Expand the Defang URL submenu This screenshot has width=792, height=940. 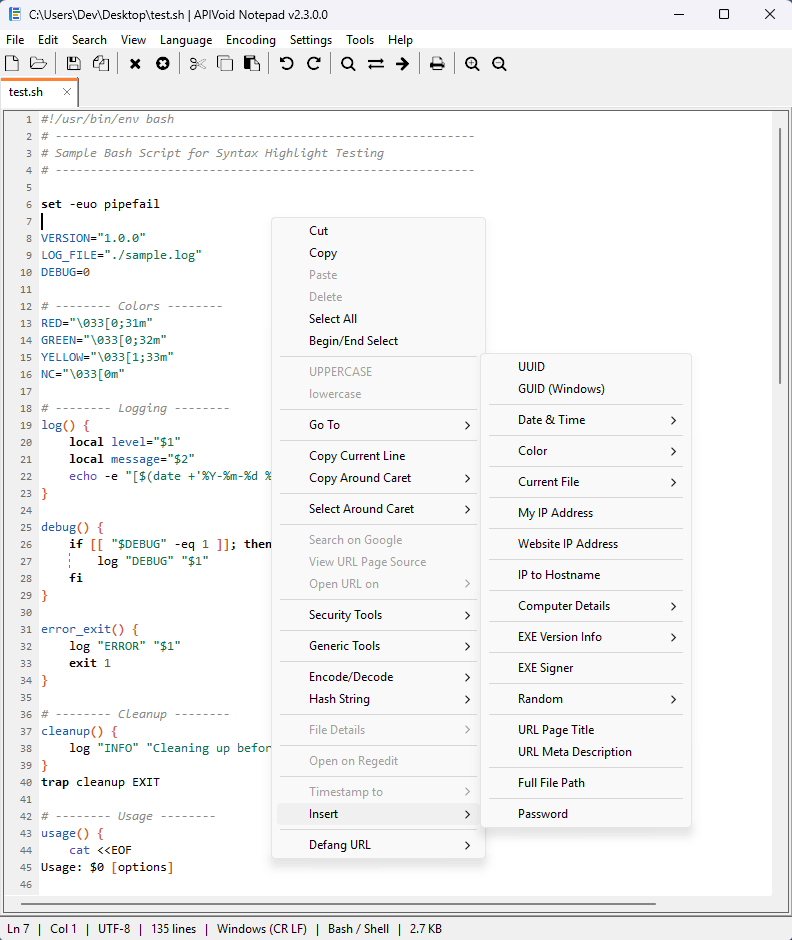pyautogui.click(x=378, y=845)
